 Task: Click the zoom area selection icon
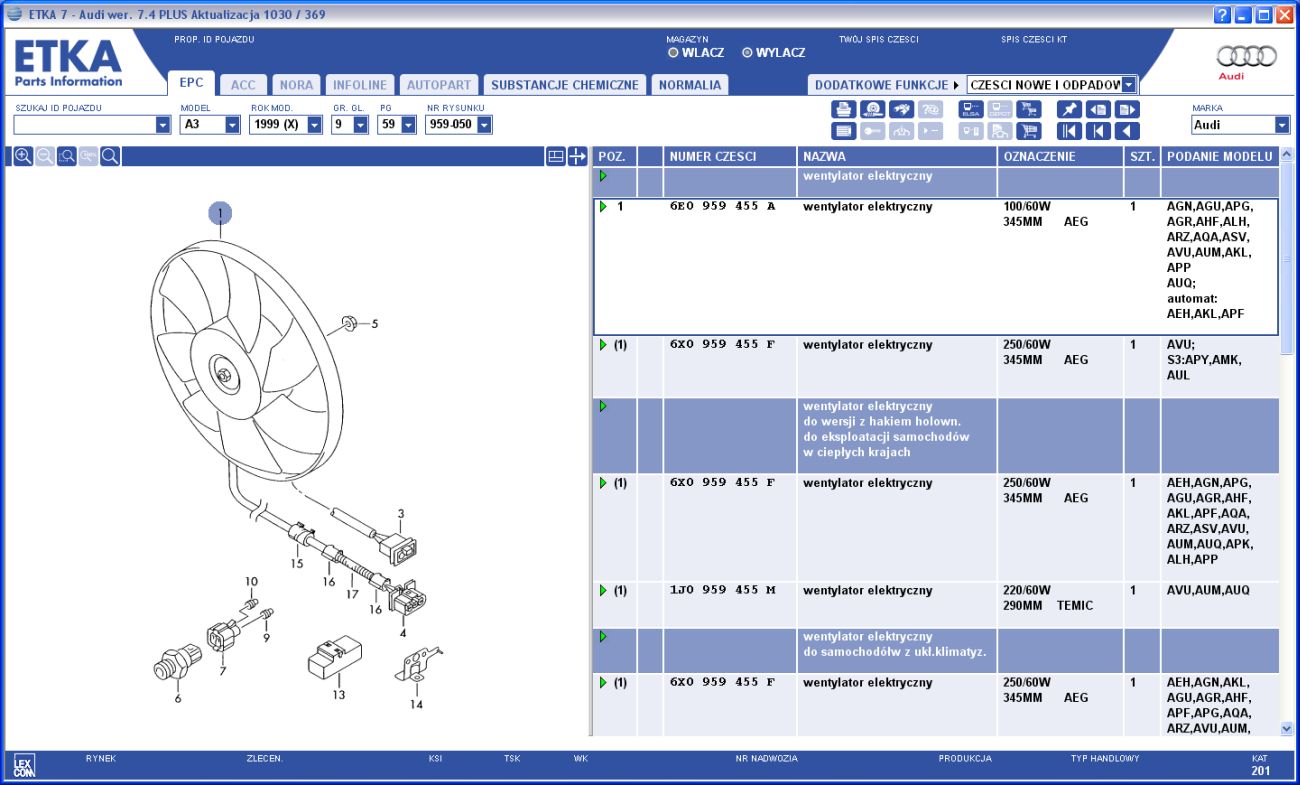[67, 156]
